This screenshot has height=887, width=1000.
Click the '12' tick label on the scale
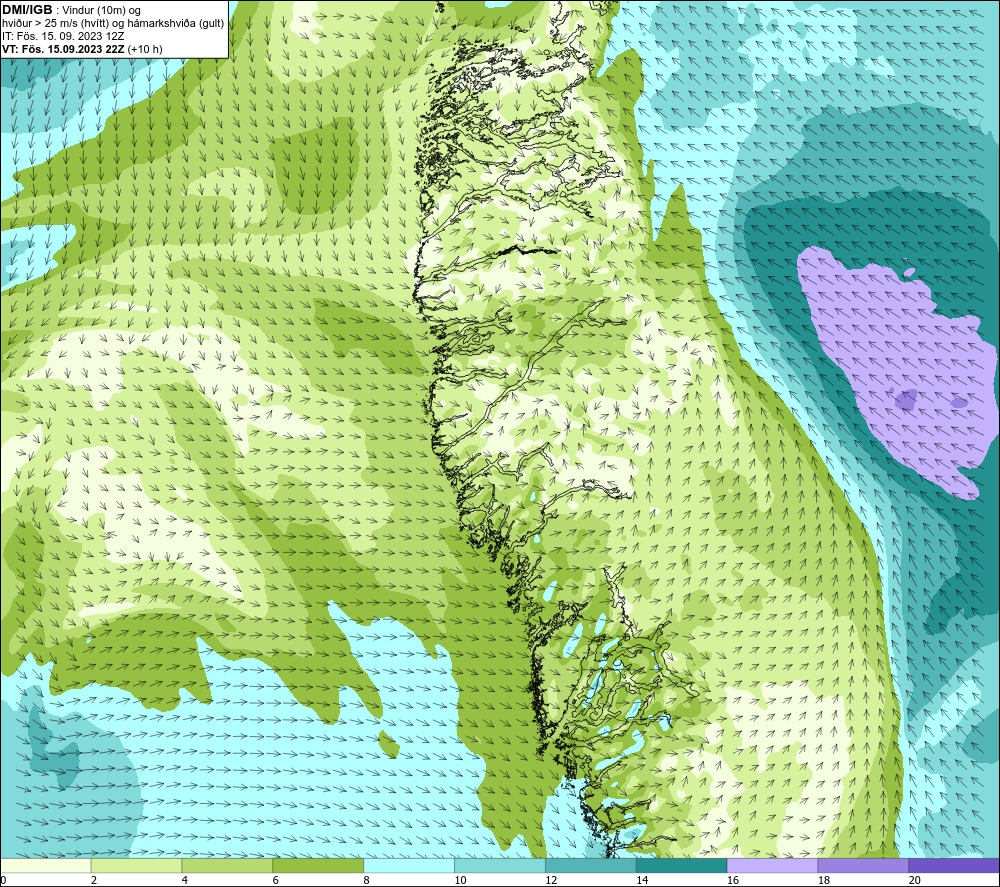pyautogui.click(x=551, y=880)
